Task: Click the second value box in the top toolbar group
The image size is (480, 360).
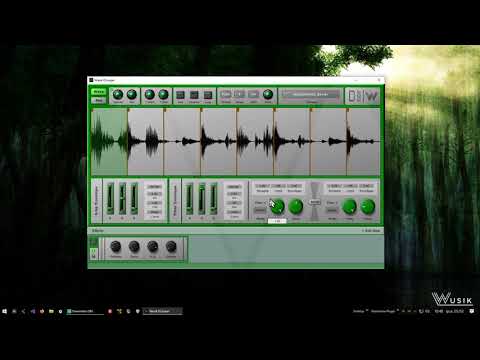Action: click(240, 94)
